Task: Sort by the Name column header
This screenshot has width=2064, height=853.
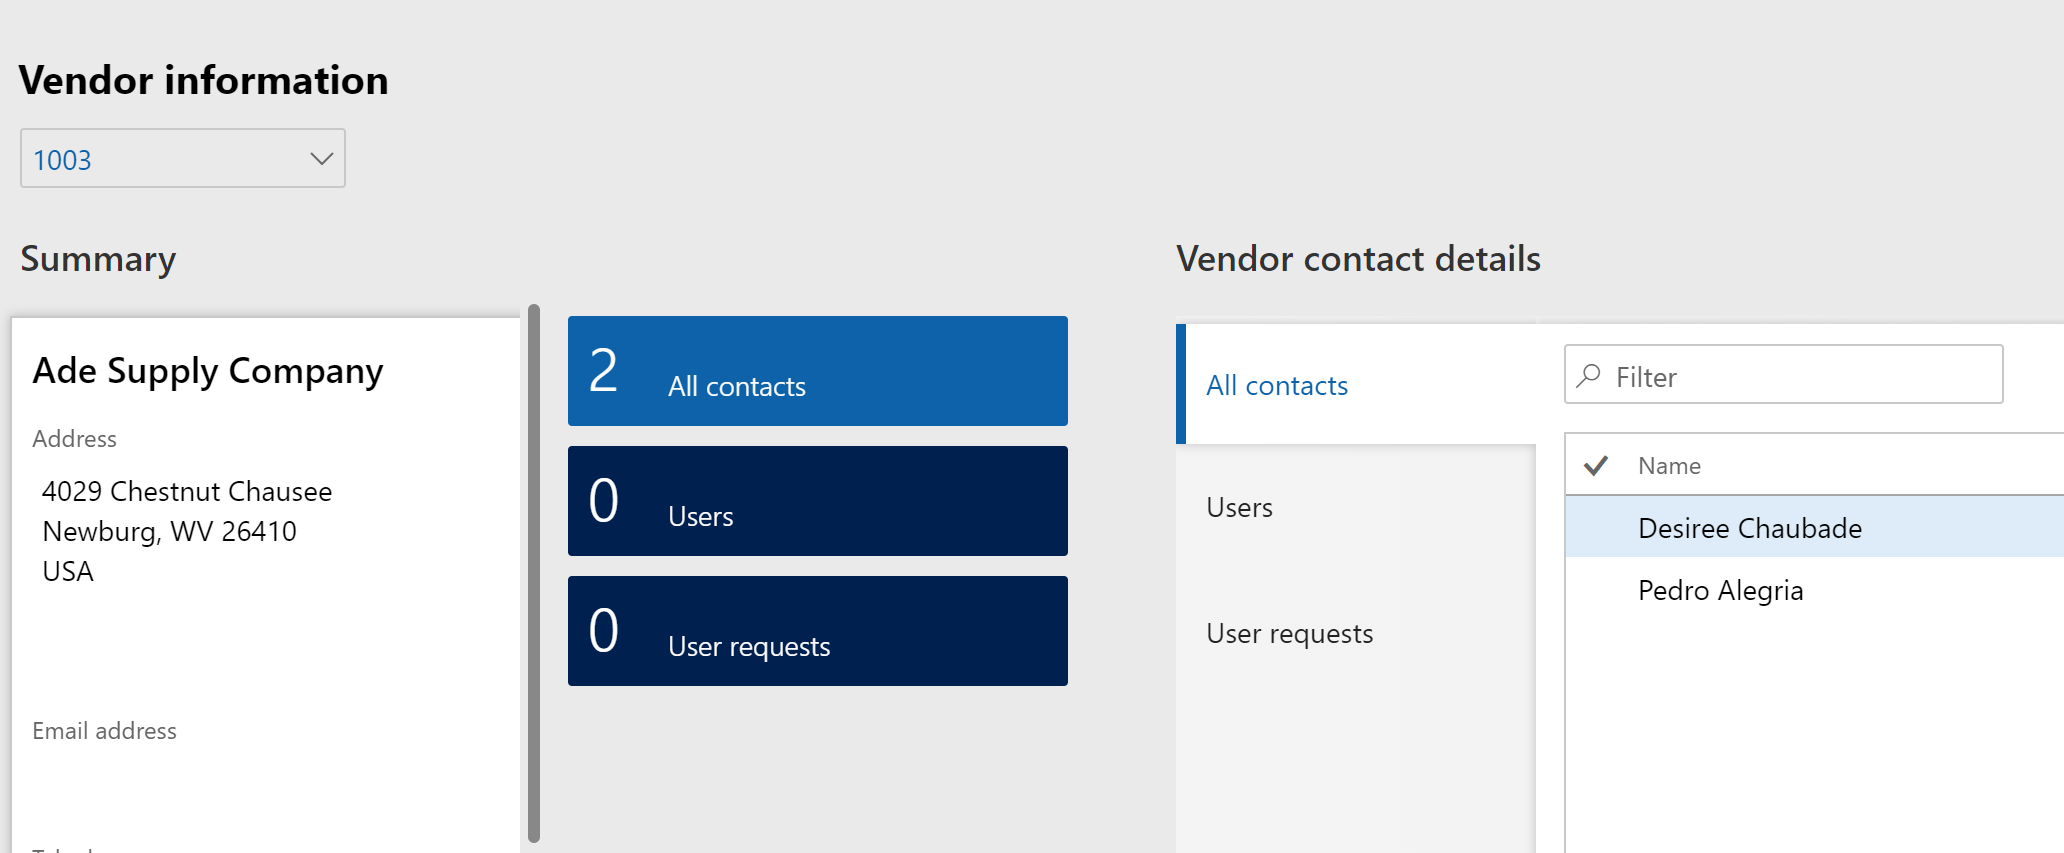Action: pos(1669,466)
